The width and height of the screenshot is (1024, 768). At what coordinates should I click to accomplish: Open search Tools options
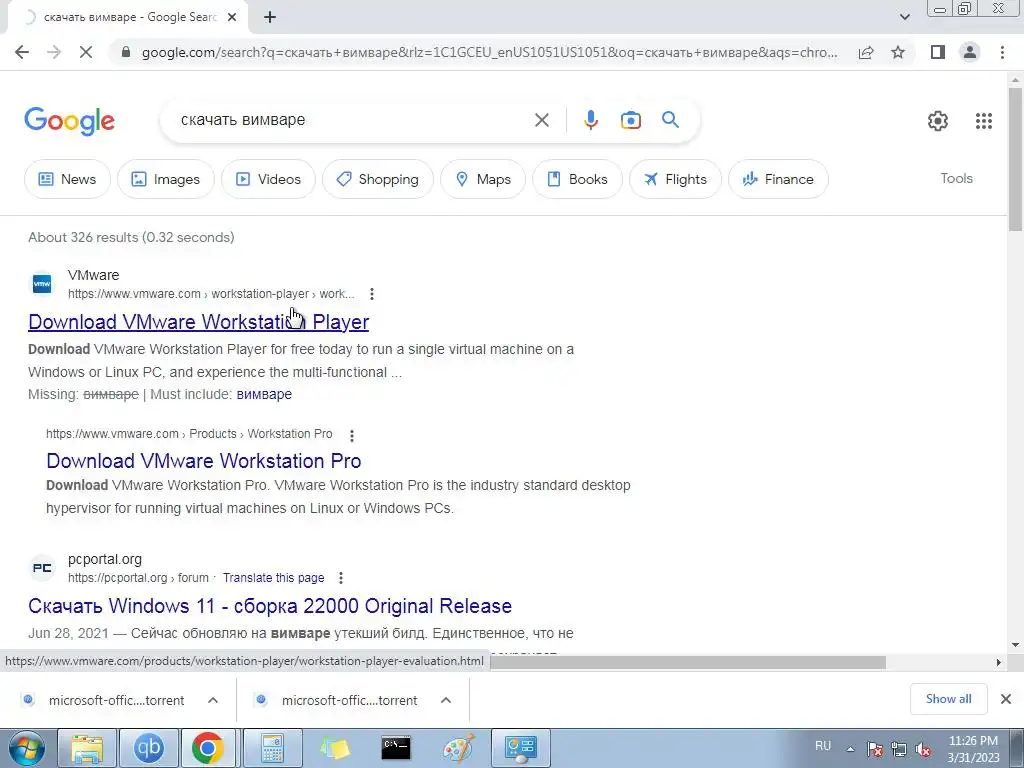point(956,178)
